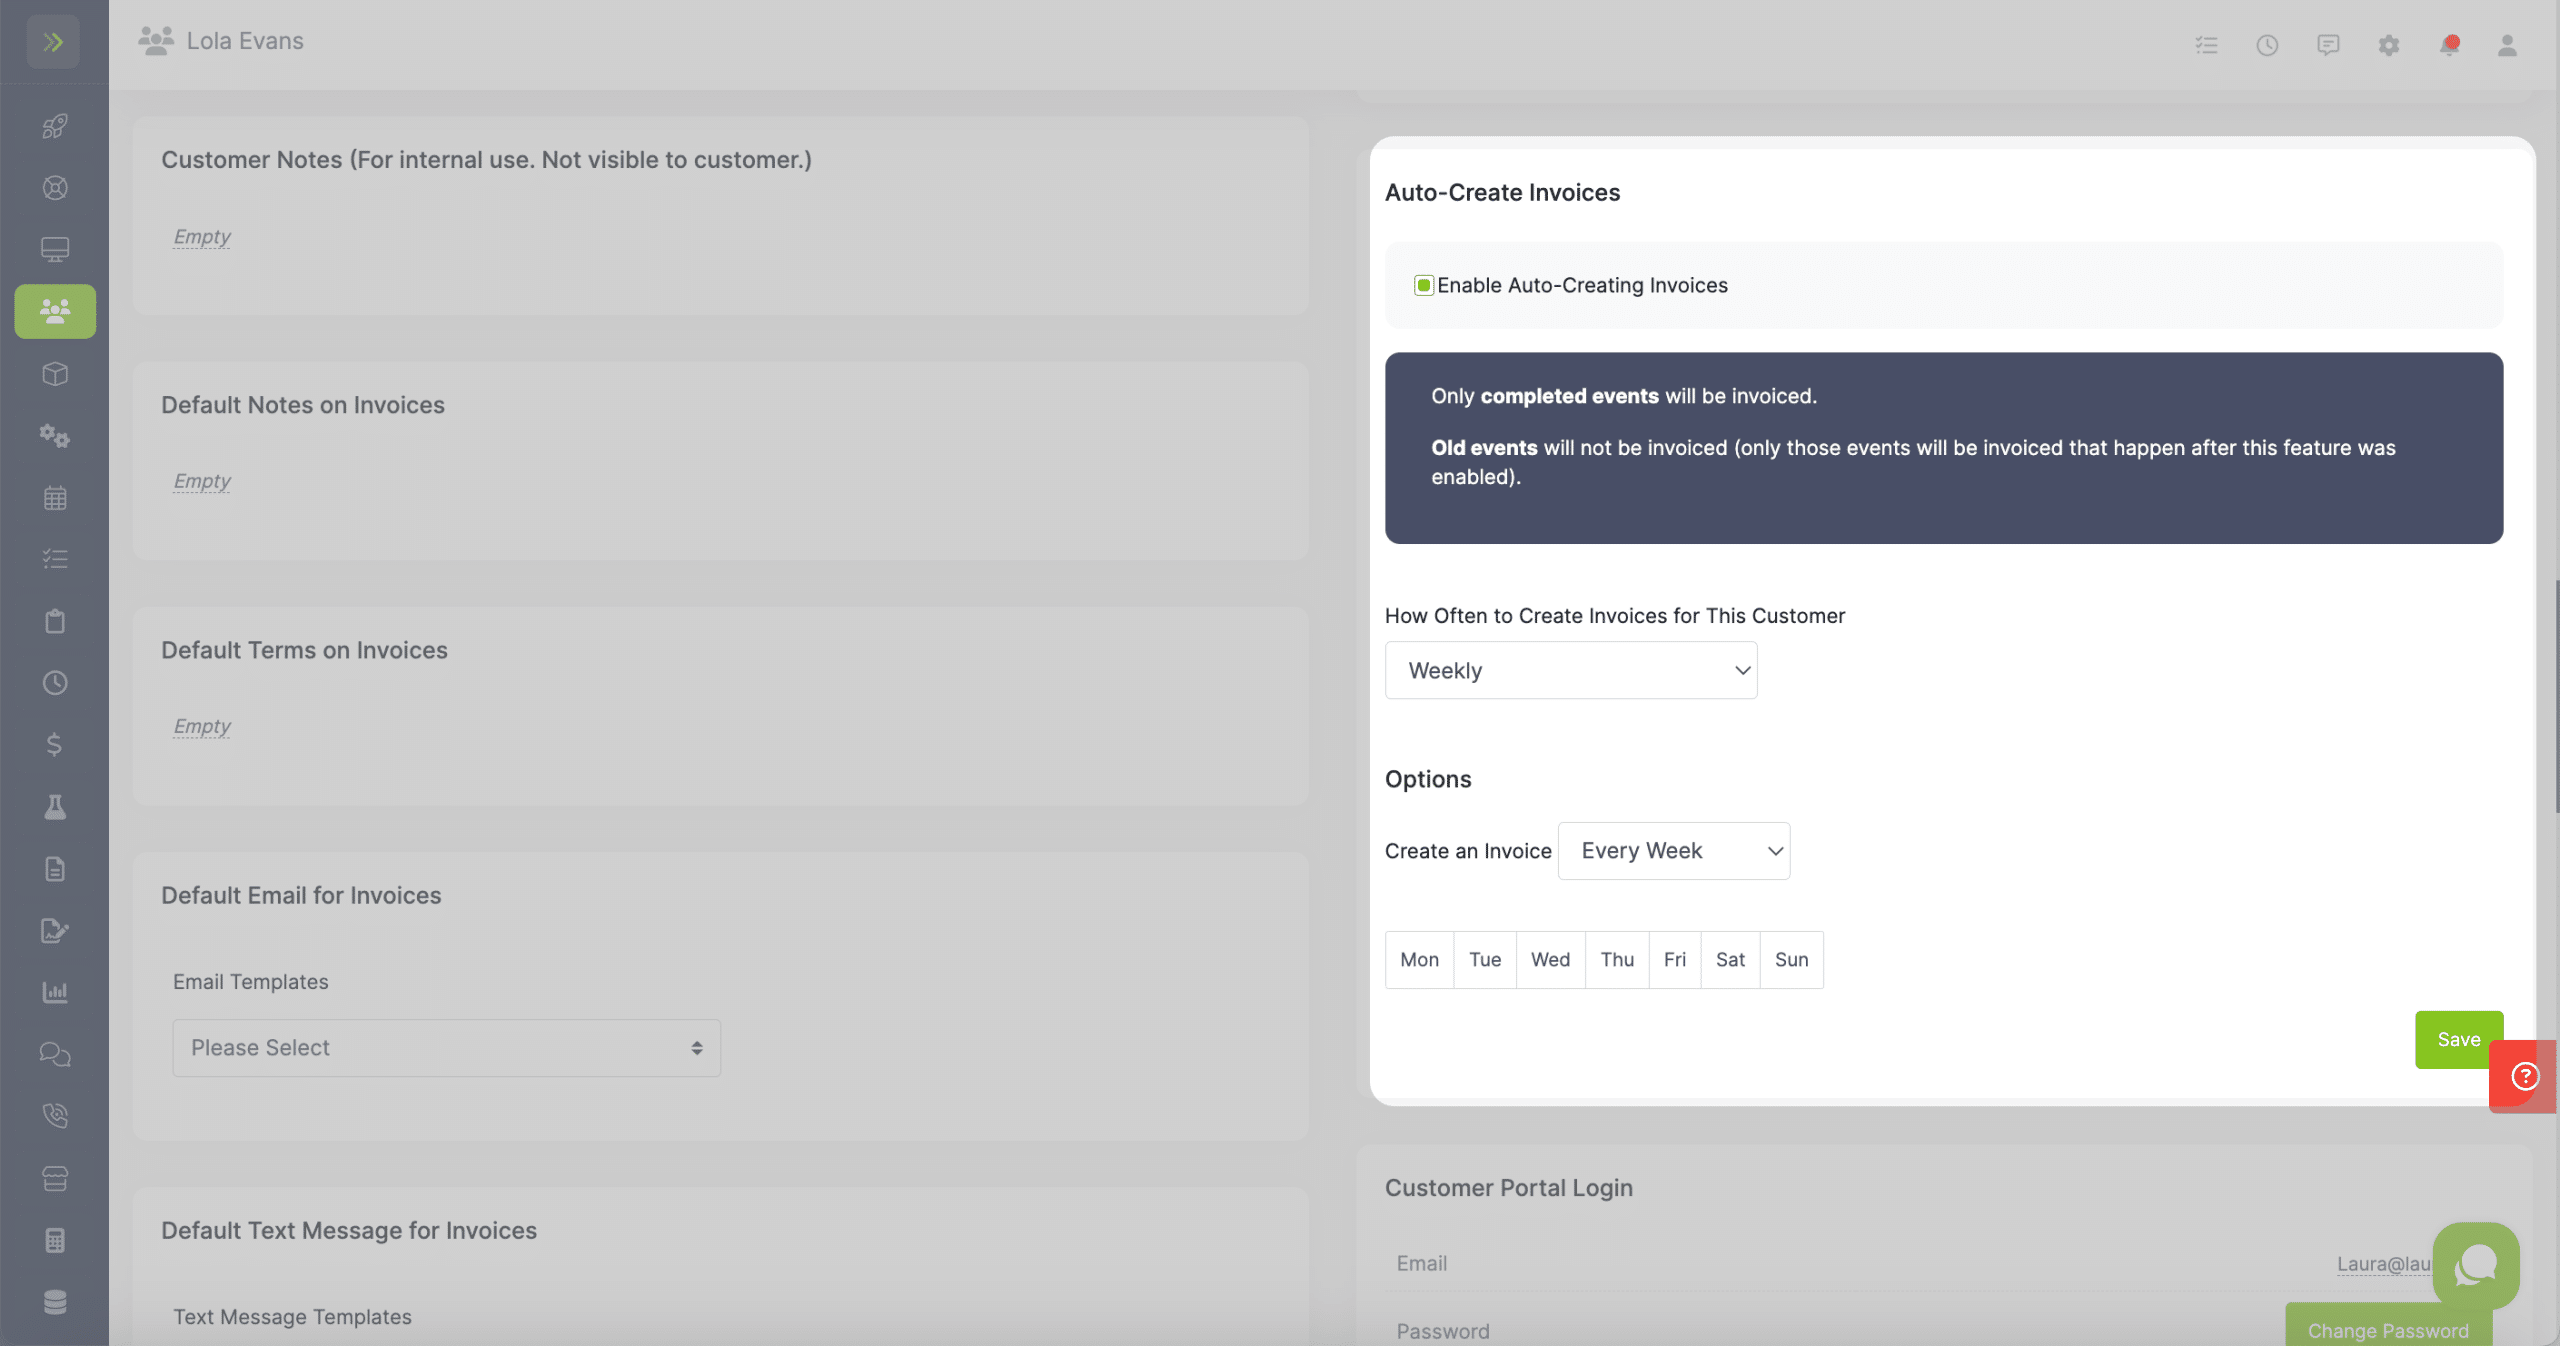Screen dimensions: 2560x1346
Task: Open the settings gear in top bar
Action: pyautogui.click(x=2389, y=45)
